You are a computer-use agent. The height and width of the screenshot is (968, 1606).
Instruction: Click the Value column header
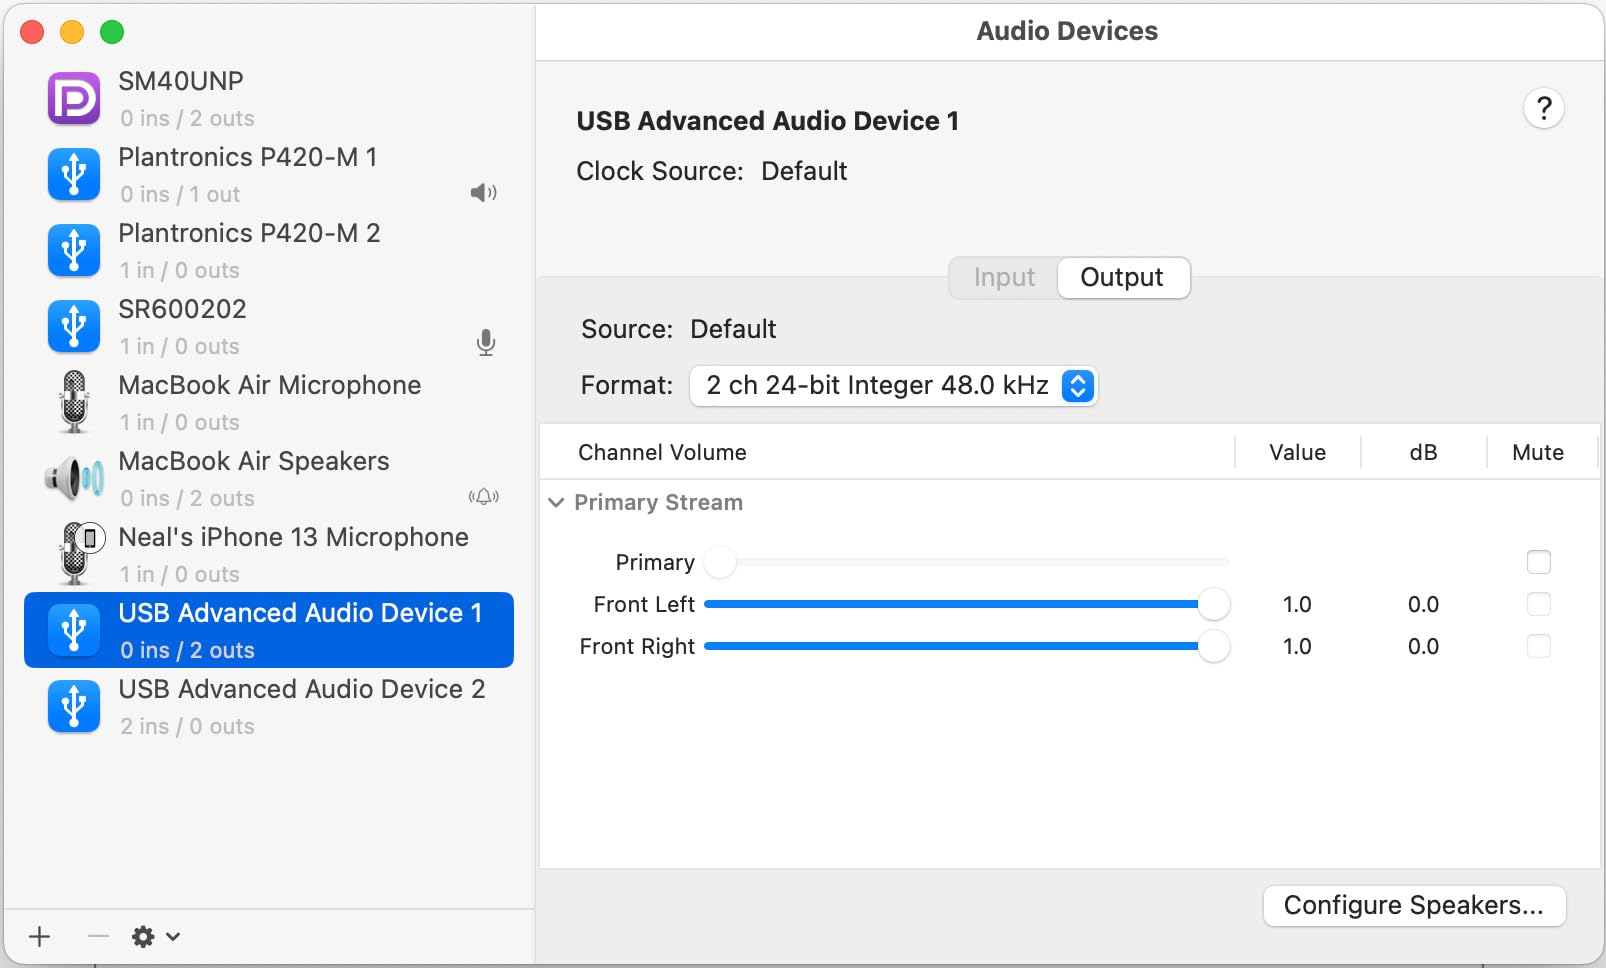point(1298,452)
